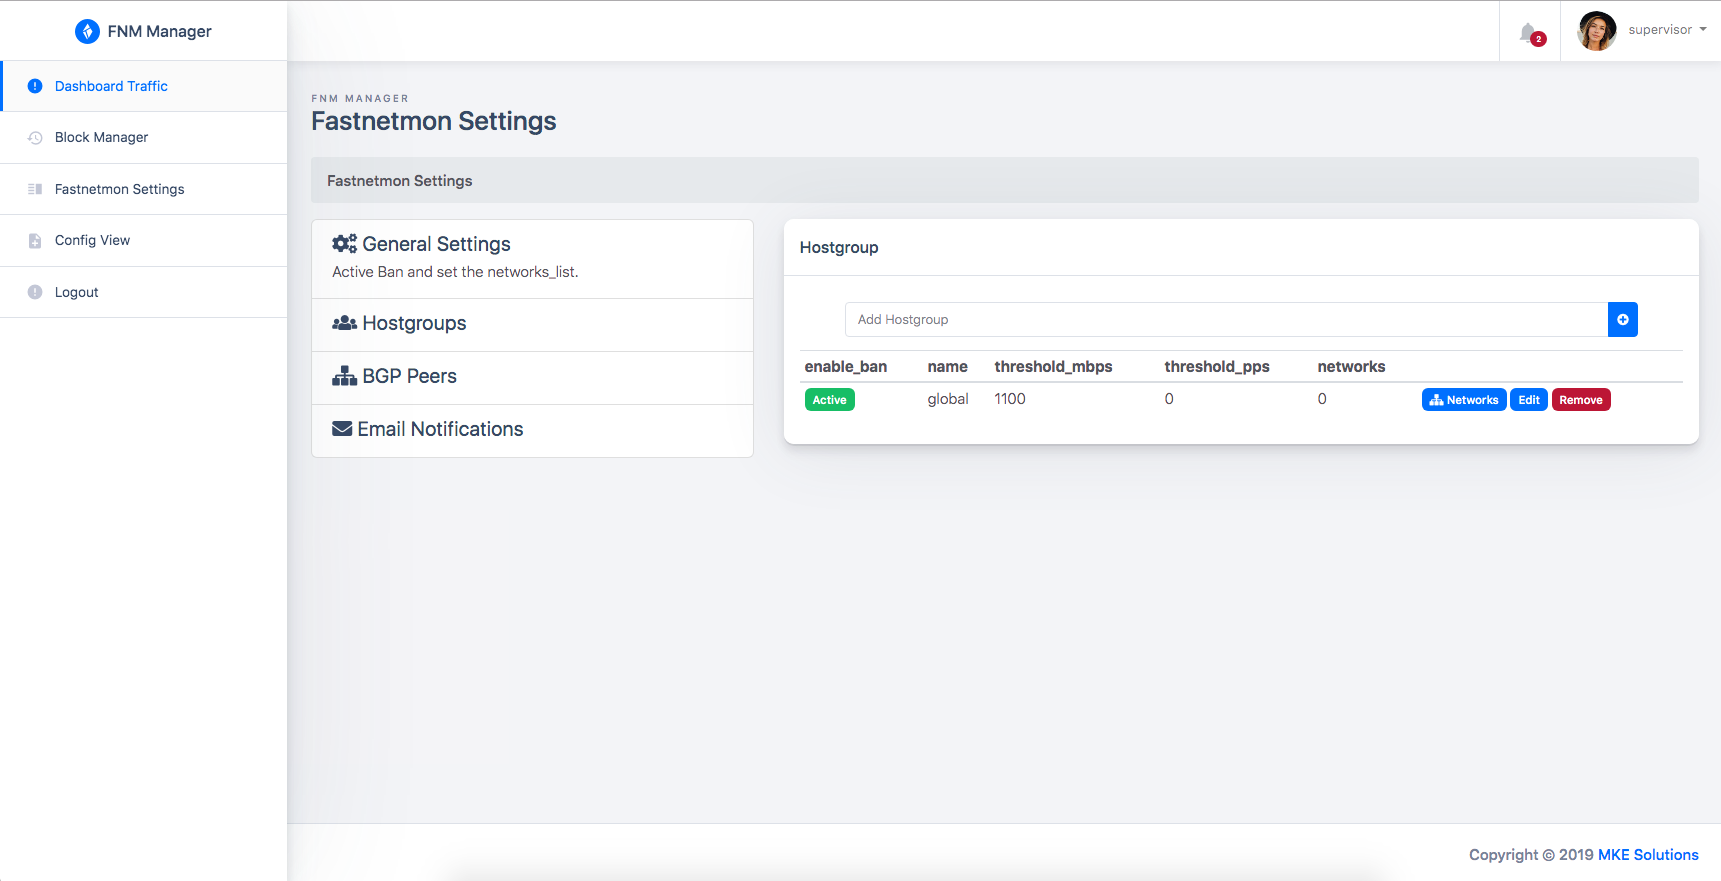The width and height of the screenshot is (1721, 881).
Task: Click the Block Manager history icon
Action: [35, 137]
